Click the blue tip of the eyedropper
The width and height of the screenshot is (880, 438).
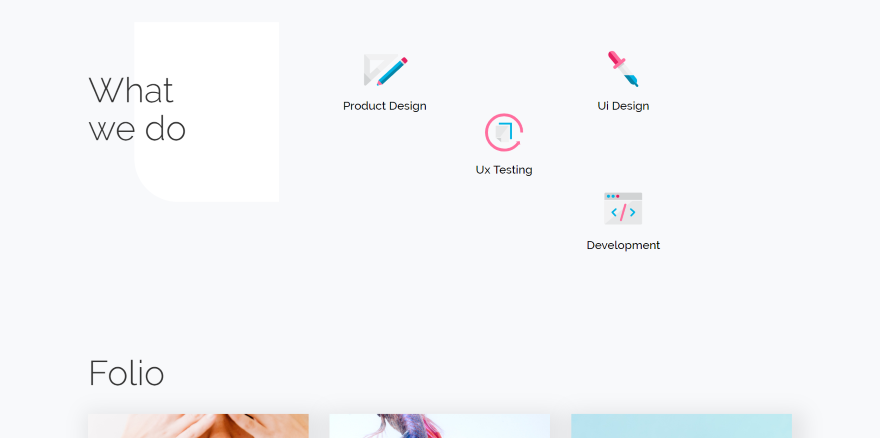[x=632, y=80]
